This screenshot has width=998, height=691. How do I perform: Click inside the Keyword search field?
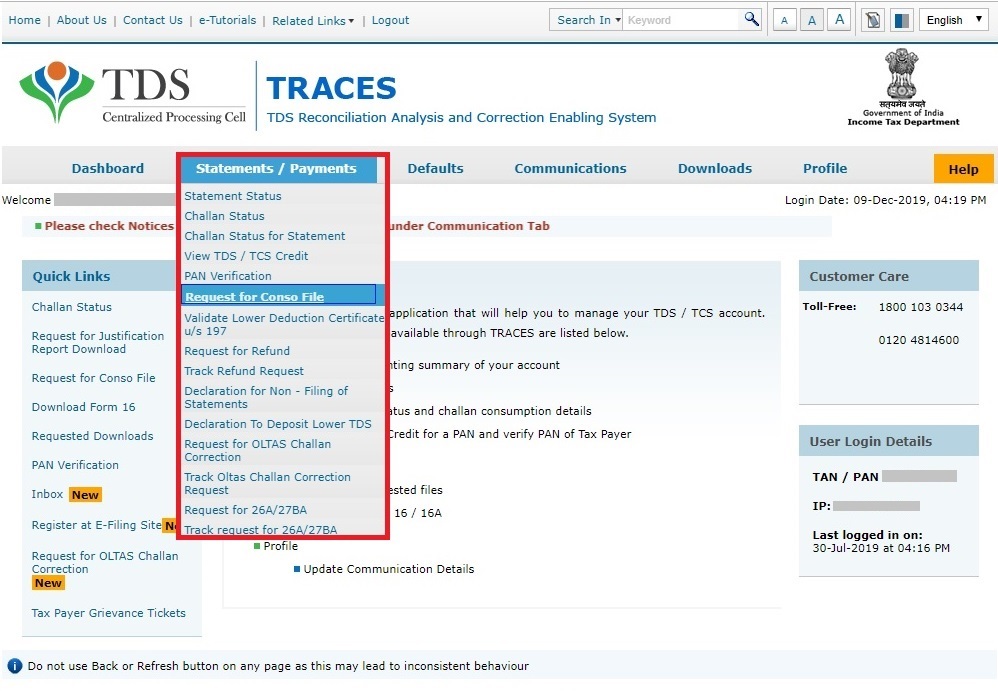pyautogui.click(x=682, y=20)
